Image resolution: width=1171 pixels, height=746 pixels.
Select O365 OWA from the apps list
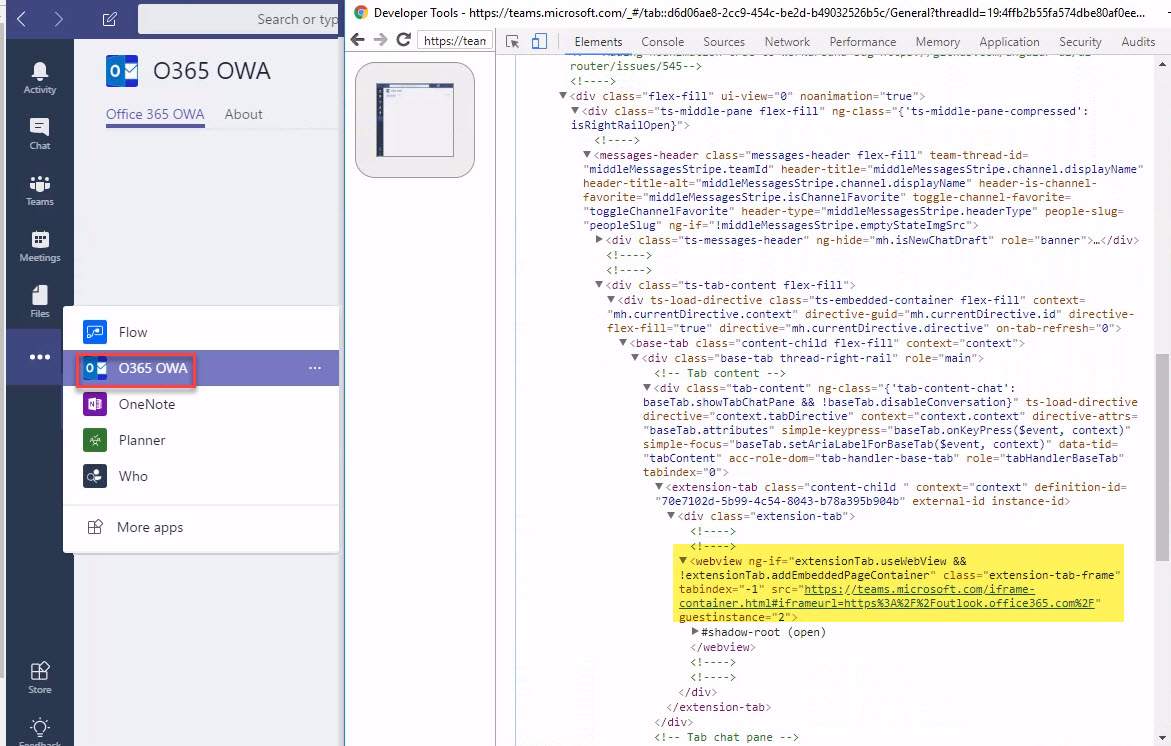[202, 368]
